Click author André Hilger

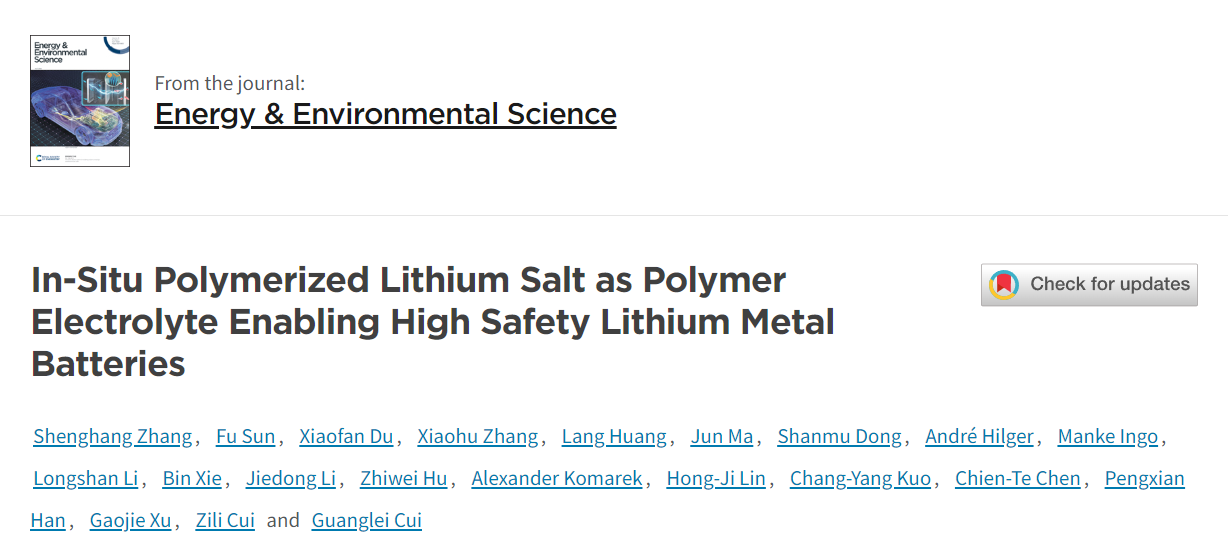tap(980, 436)
